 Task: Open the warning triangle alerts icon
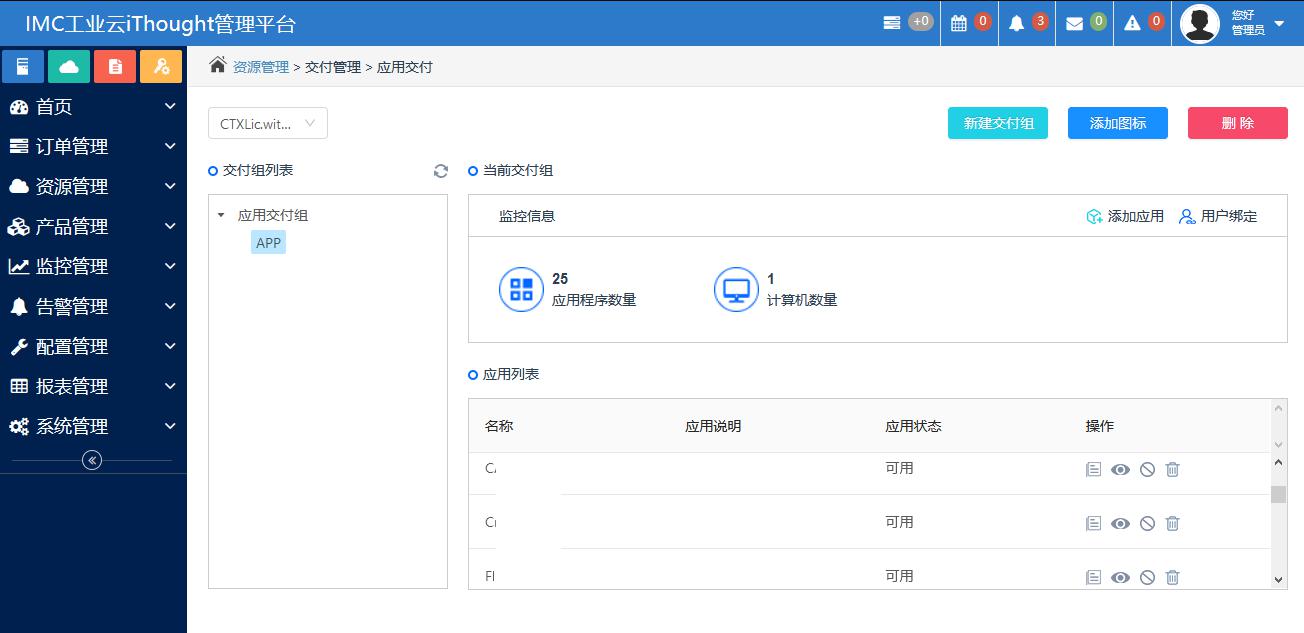[x=1133, y=23]
